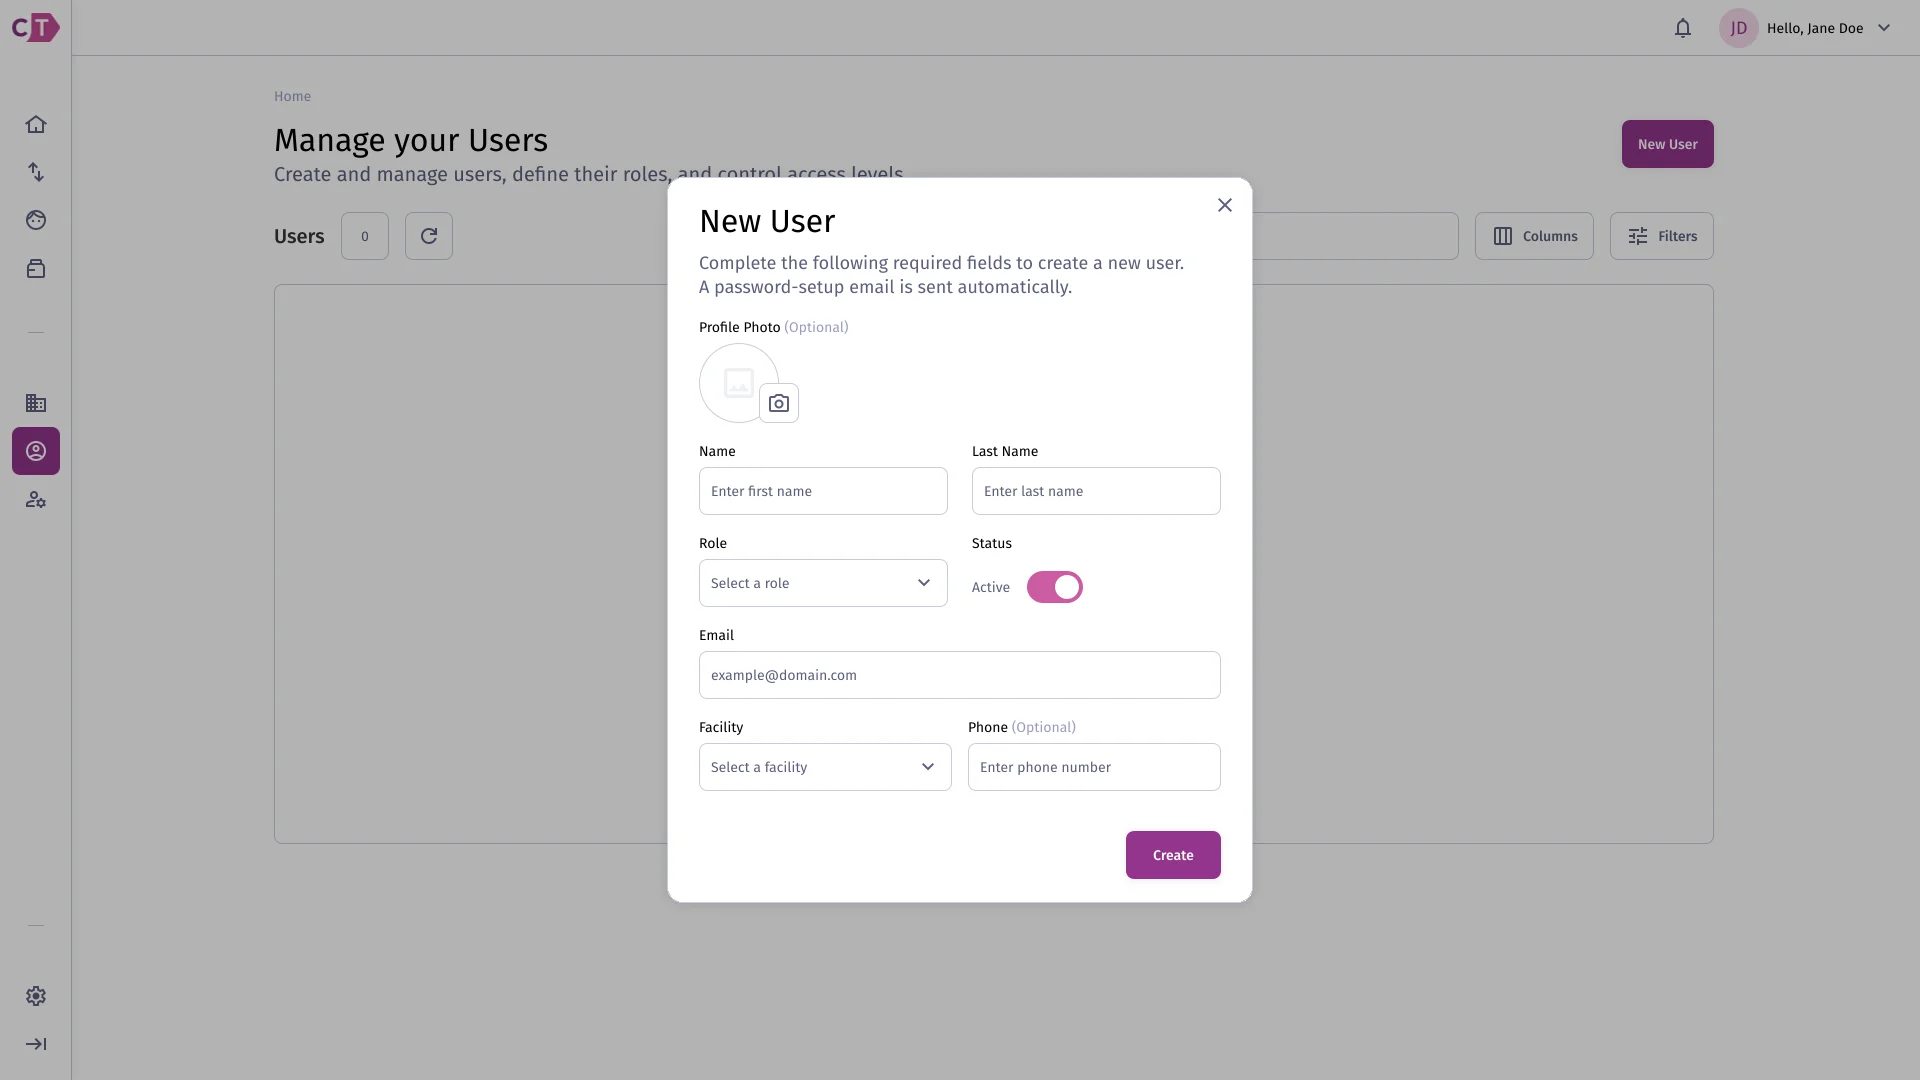Screen dimensions: 1920x1080
Task: Click the JD avatar
Action: [x=1739, y=28]
